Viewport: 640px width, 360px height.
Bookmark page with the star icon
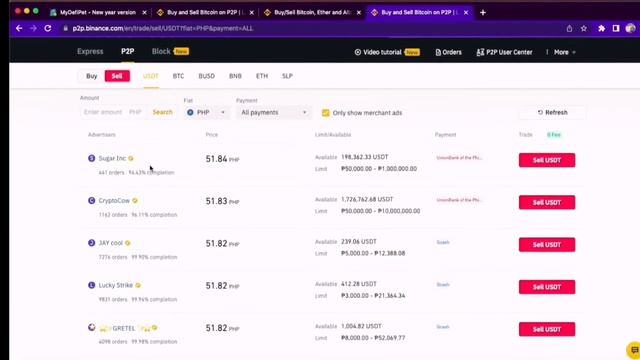pos(584,28)
